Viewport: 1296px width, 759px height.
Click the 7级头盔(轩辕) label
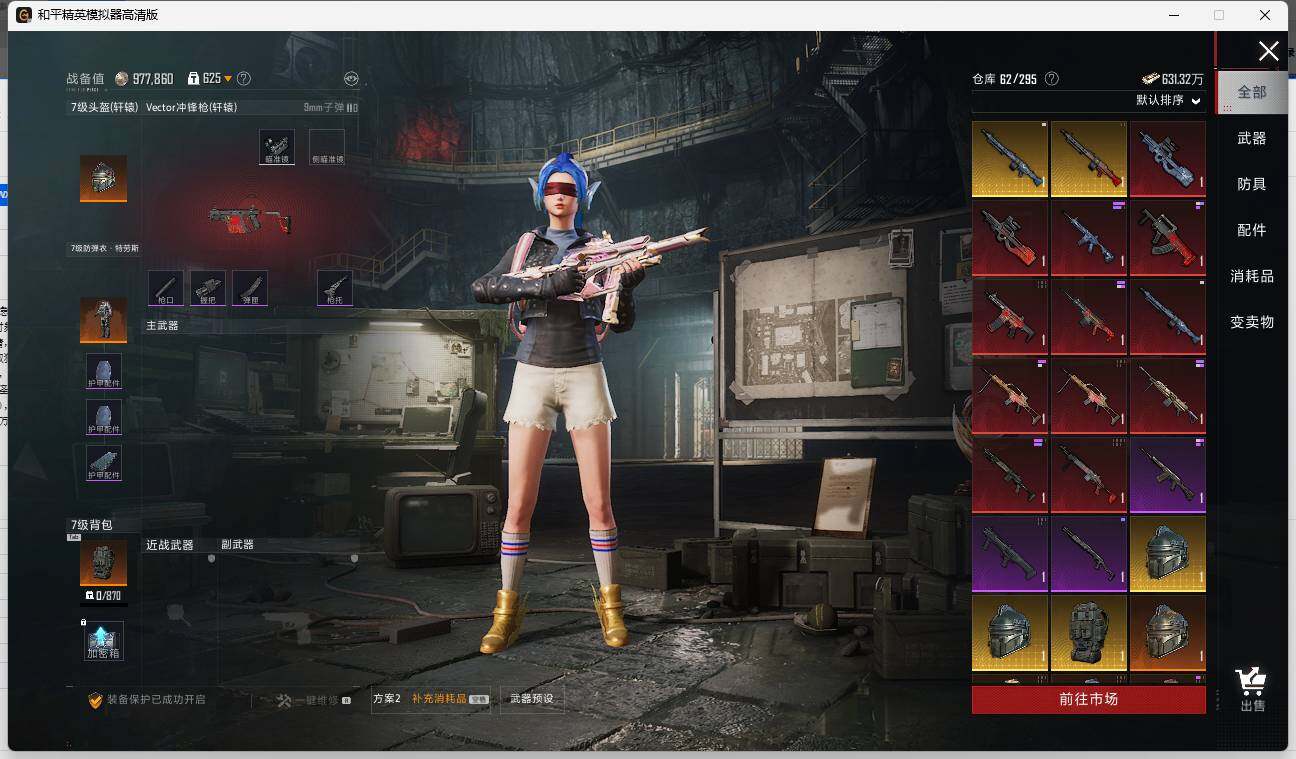click(104, 107)
